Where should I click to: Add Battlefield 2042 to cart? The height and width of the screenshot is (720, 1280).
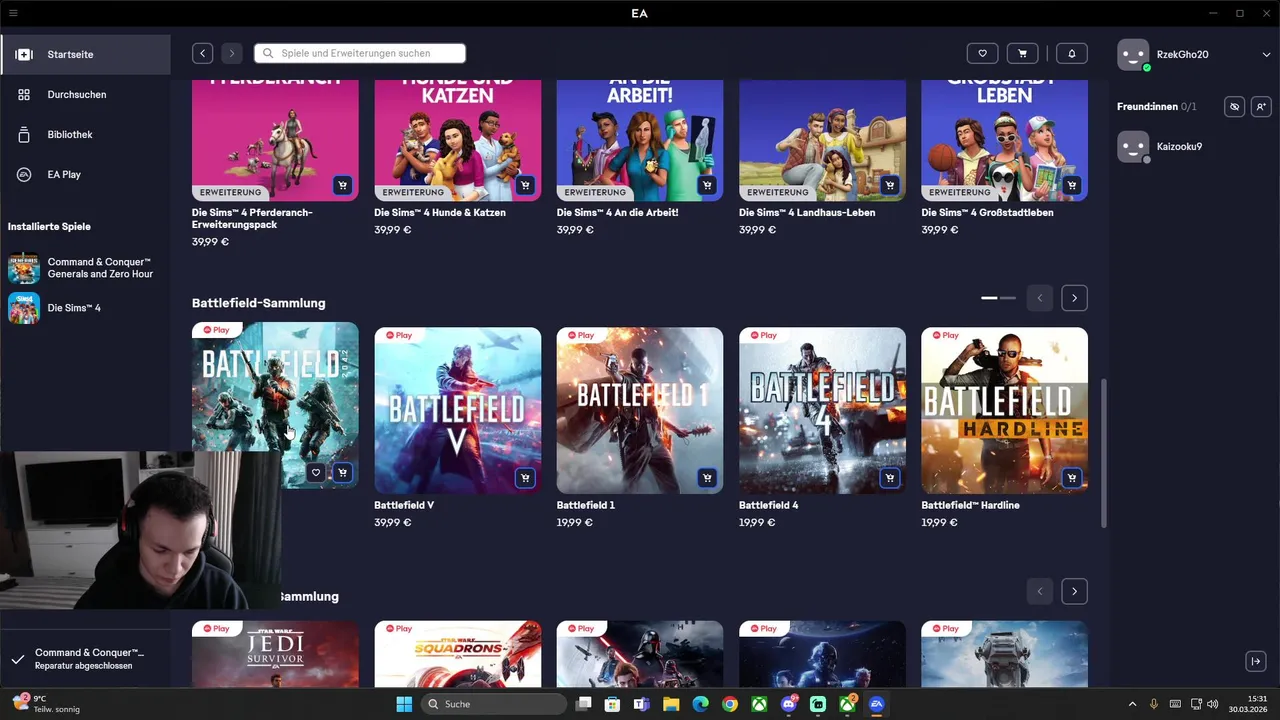click(343, 473)
